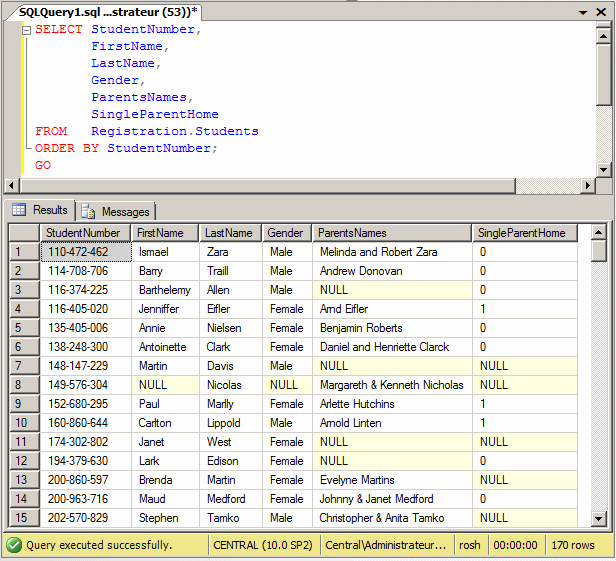The image size is (616, 561).
Task: Select row 15 by its row header
Action: point(24,518)
